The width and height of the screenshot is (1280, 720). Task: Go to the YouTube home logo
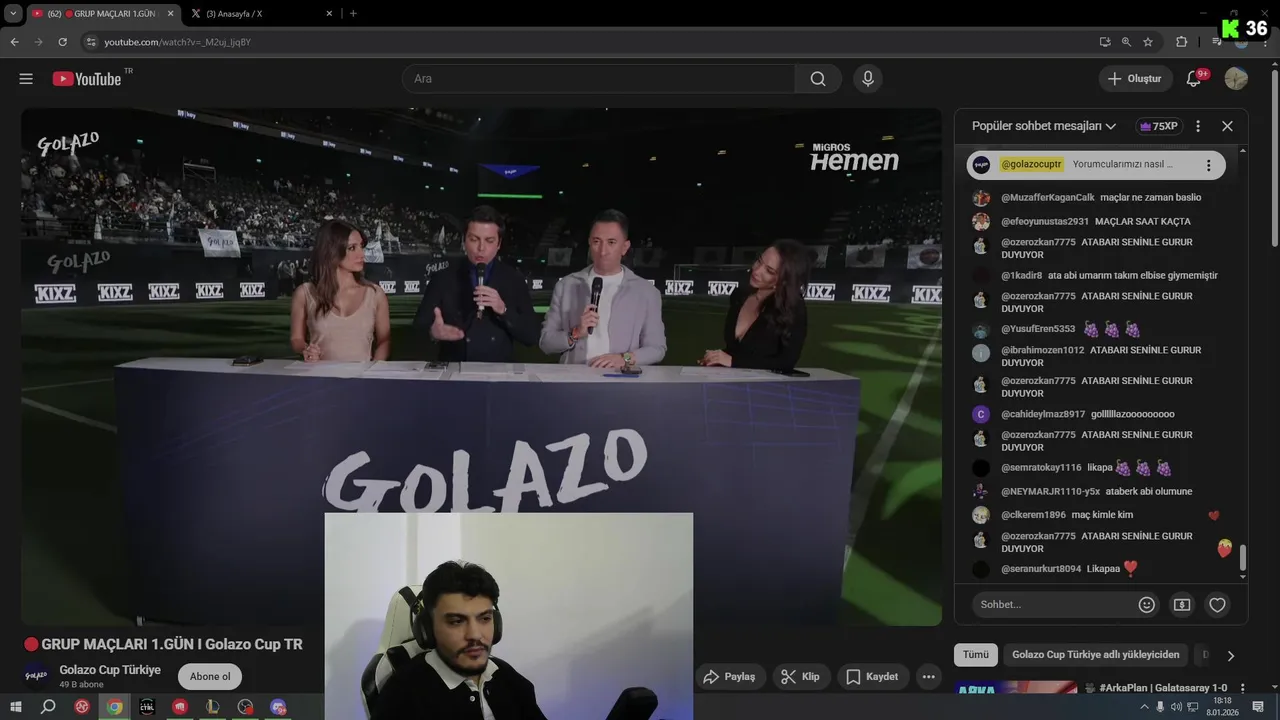pyautogui.click(x=87, y=79)
